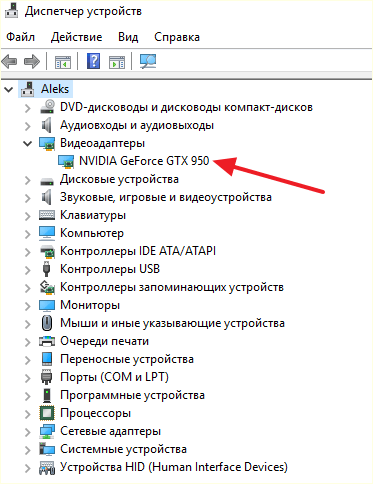
Task: Click the Back arrow toolbar icon
Action: pos(10,61)
